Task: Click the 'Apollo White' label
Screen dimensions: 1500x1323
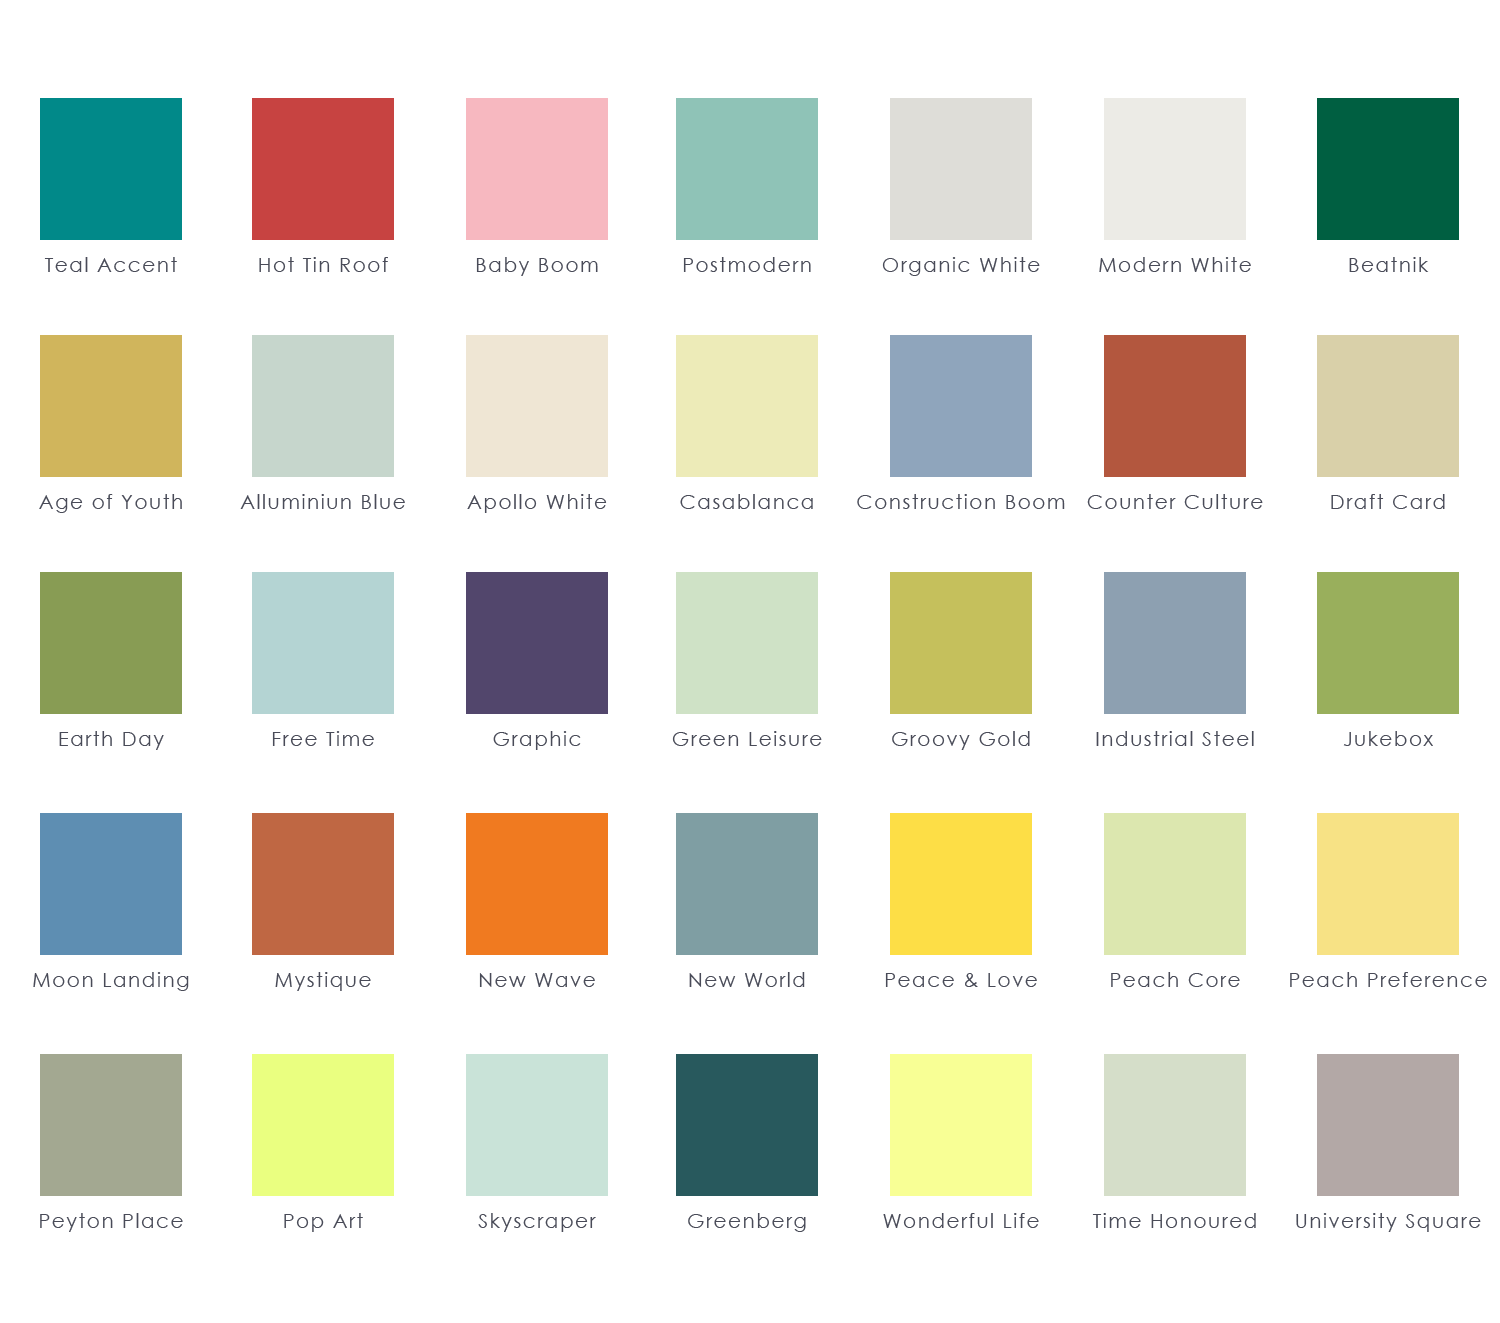Action: (537, 503)
